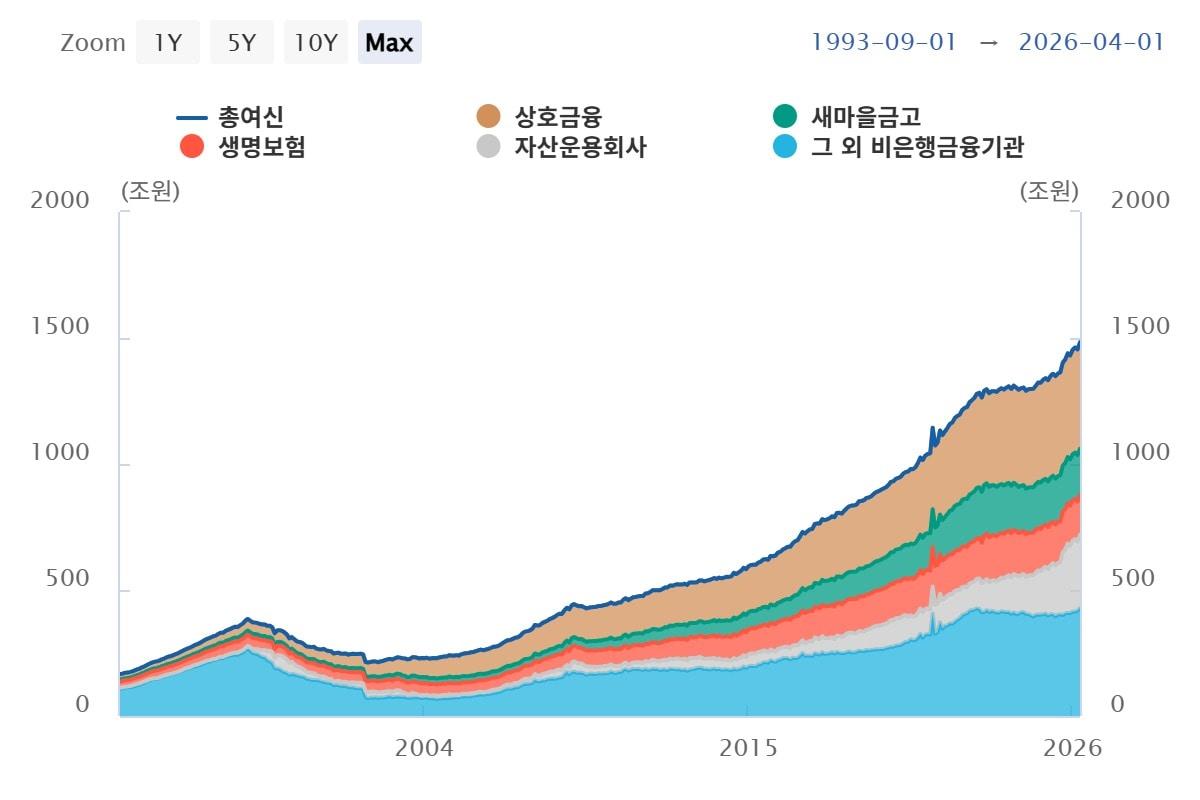
Task: Choose the Max zoom option
Action: click(390, 43)
